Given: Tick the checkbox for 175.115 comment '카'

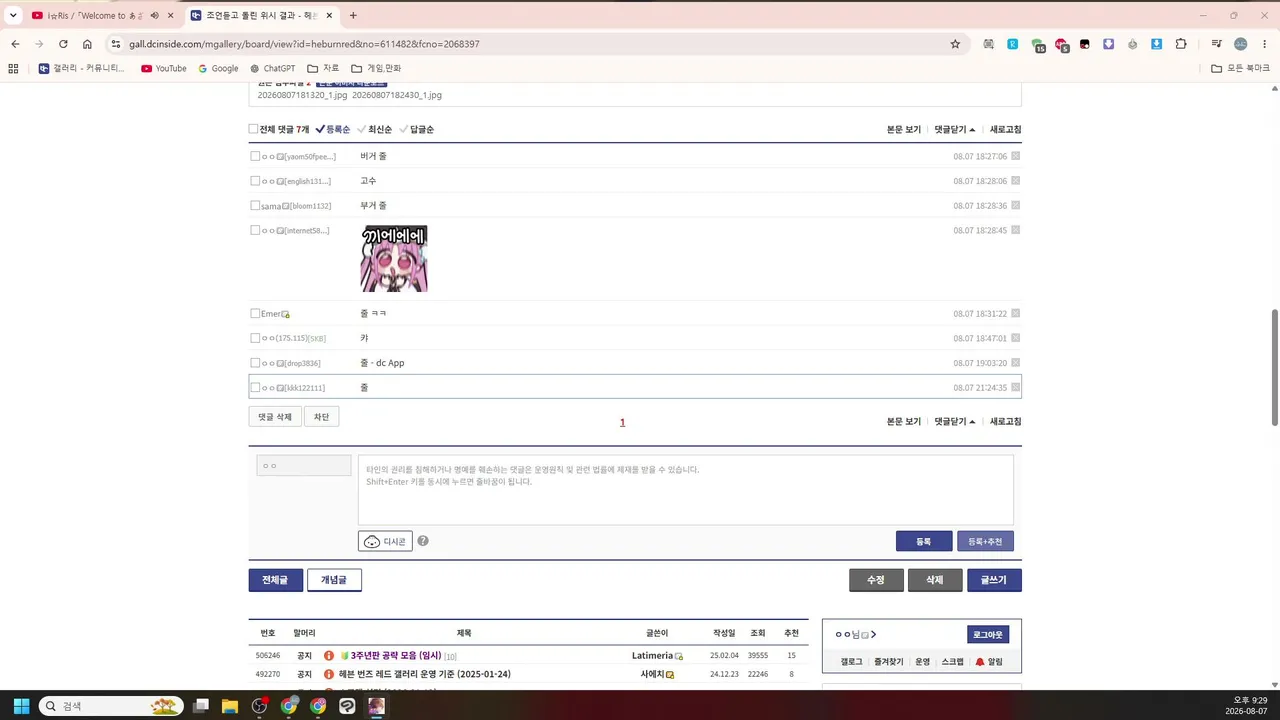Looking at the screenshot, I should pyautogui.click(x=255, y=338).
